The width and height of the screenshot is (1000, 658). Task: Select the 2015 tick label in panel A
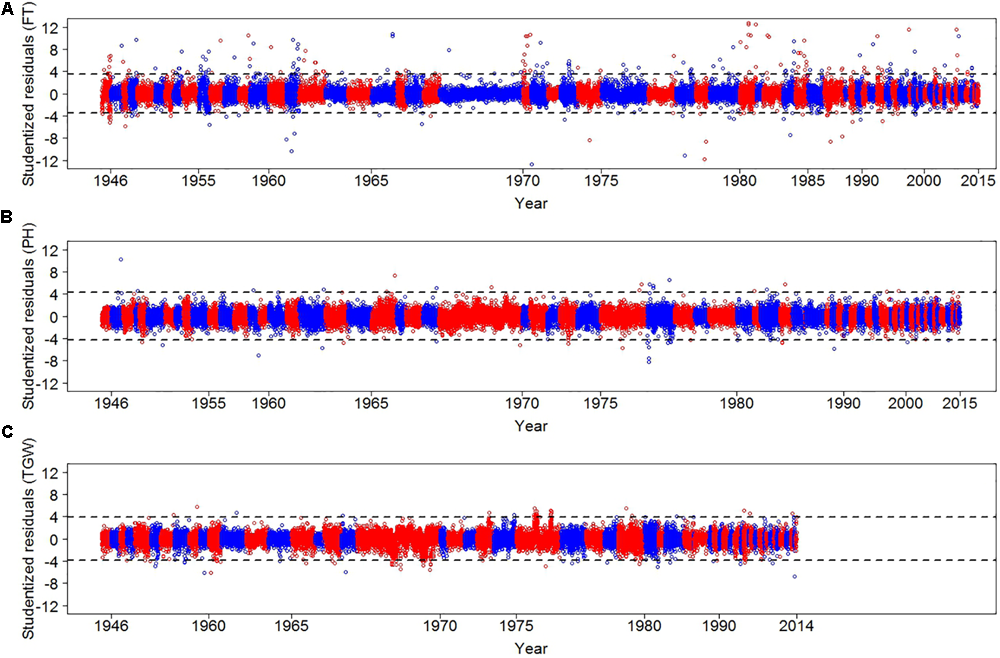coord(977,180)
